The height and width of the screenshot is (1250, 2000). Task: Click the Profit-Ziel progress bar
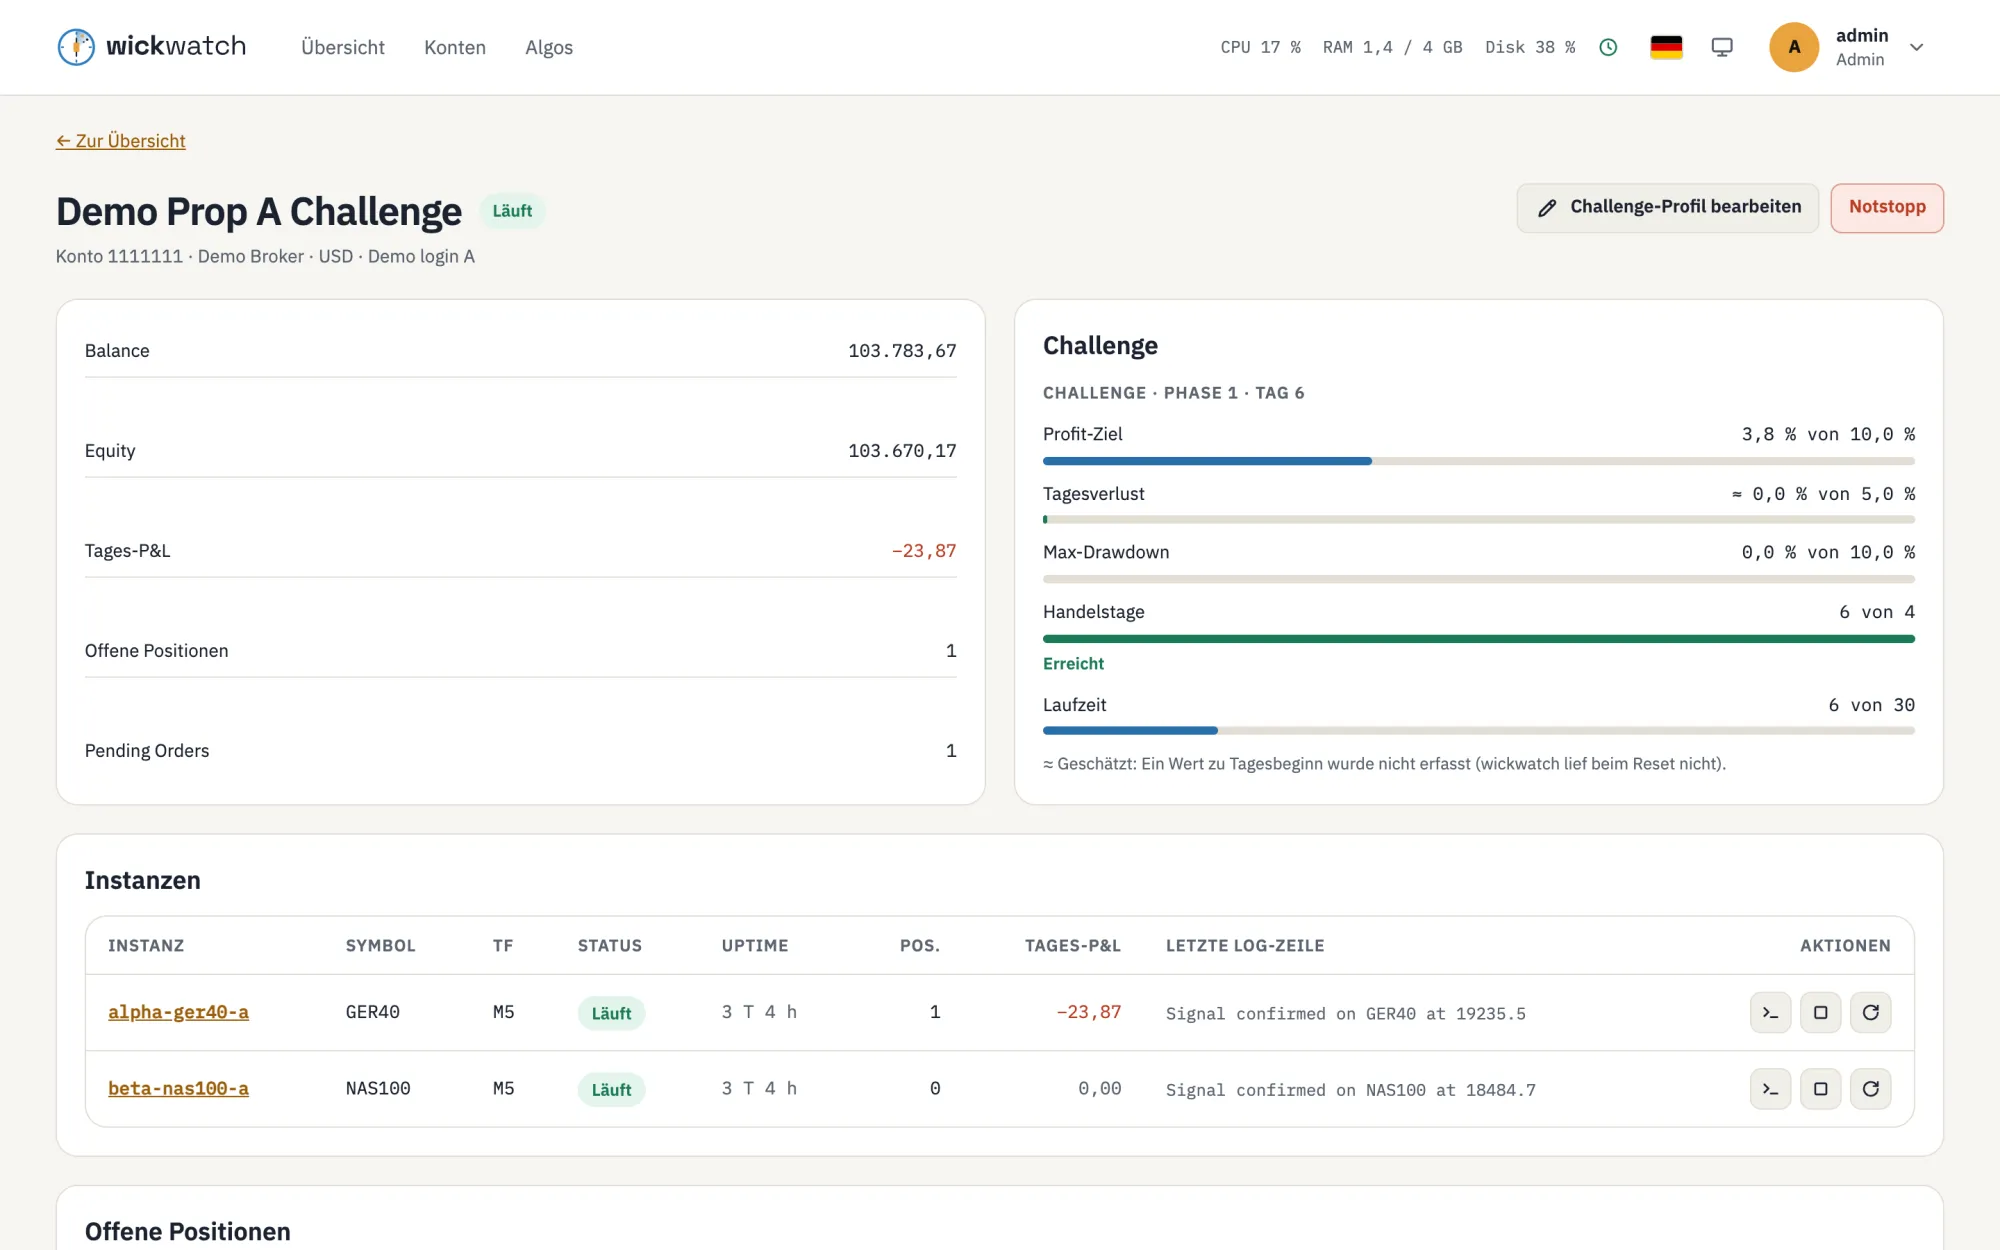click(1478, 461)
